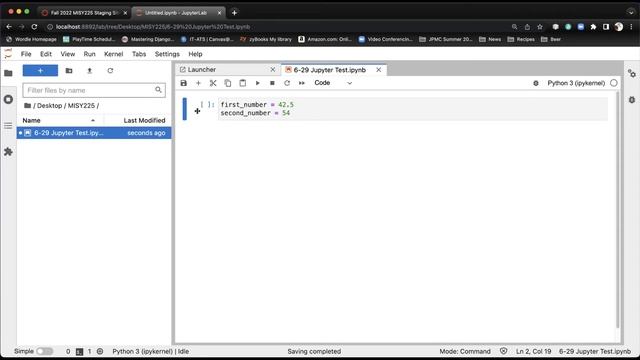Screen dimensions: 640x360
Task: Navigate to Desktop in breadcrumb path
Action: click(49, 105)
